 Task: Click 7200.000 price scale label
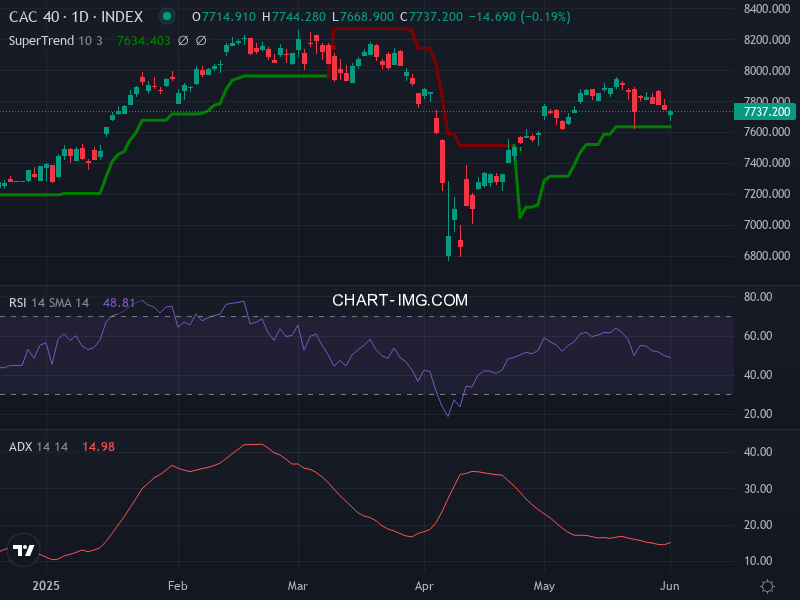coord(767,194)
